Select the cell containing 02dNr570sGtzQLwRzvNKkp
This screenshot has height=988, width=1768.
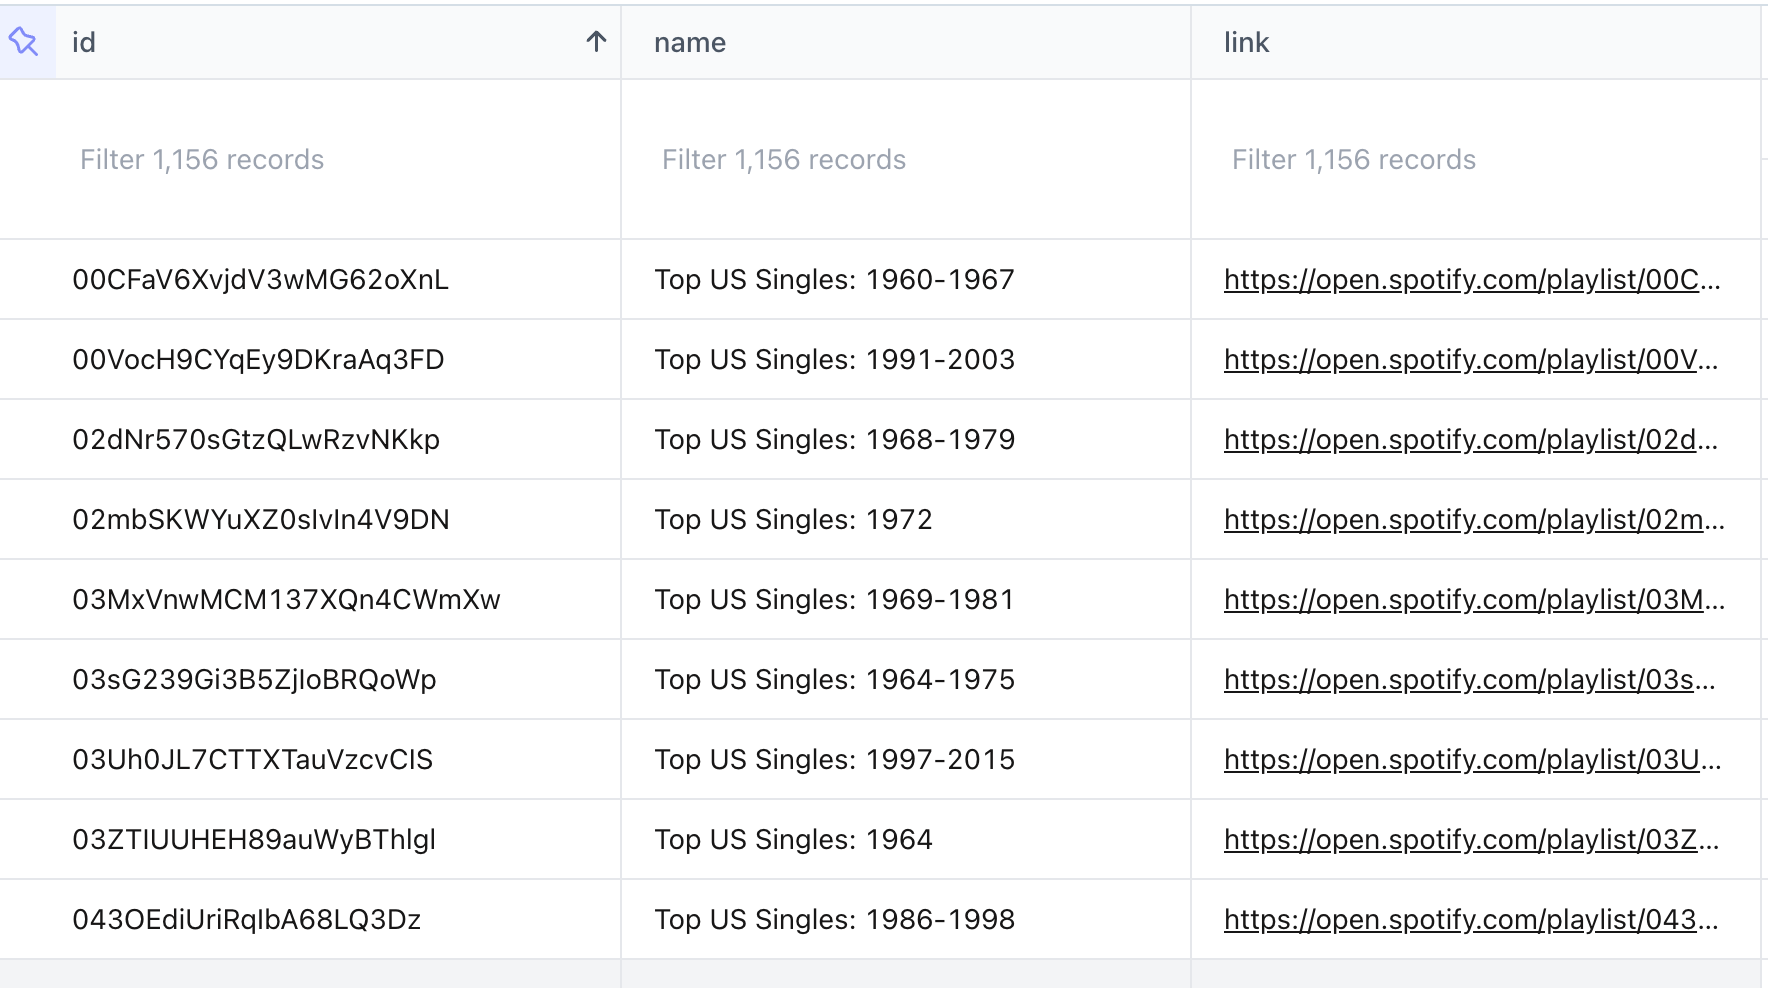256,439
